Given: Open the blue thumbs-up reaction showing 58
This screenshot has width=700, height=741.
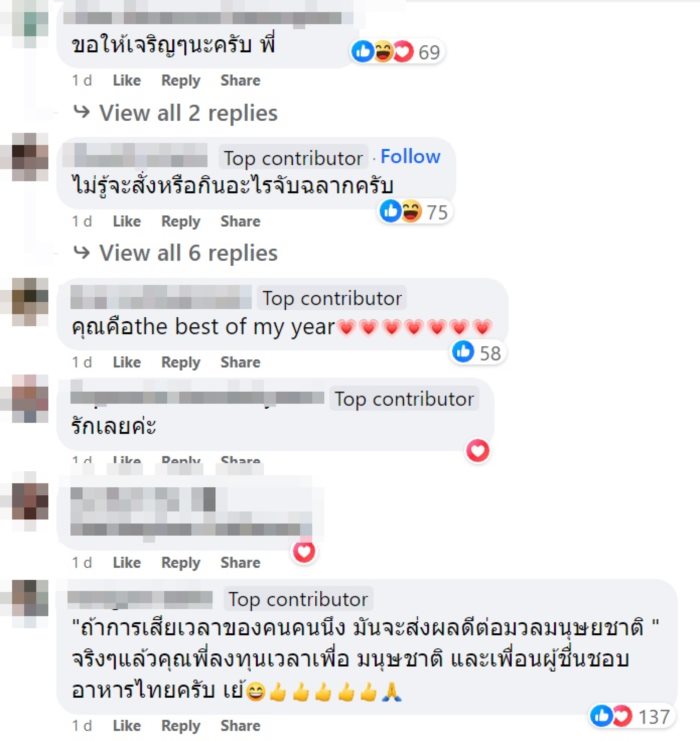Looking at the screenshot, I should click(x=477, y=353).
